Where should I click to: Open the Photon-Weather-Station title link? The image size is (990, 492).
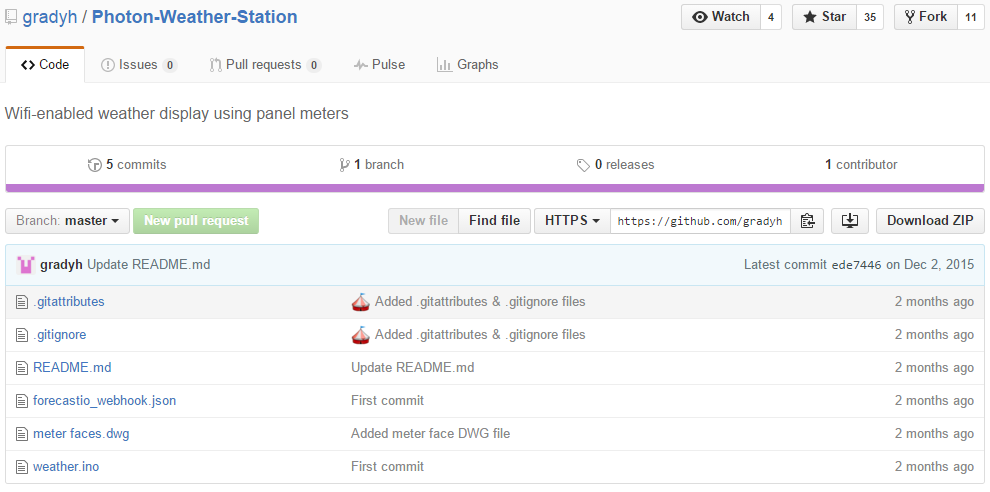click(194, 17)
